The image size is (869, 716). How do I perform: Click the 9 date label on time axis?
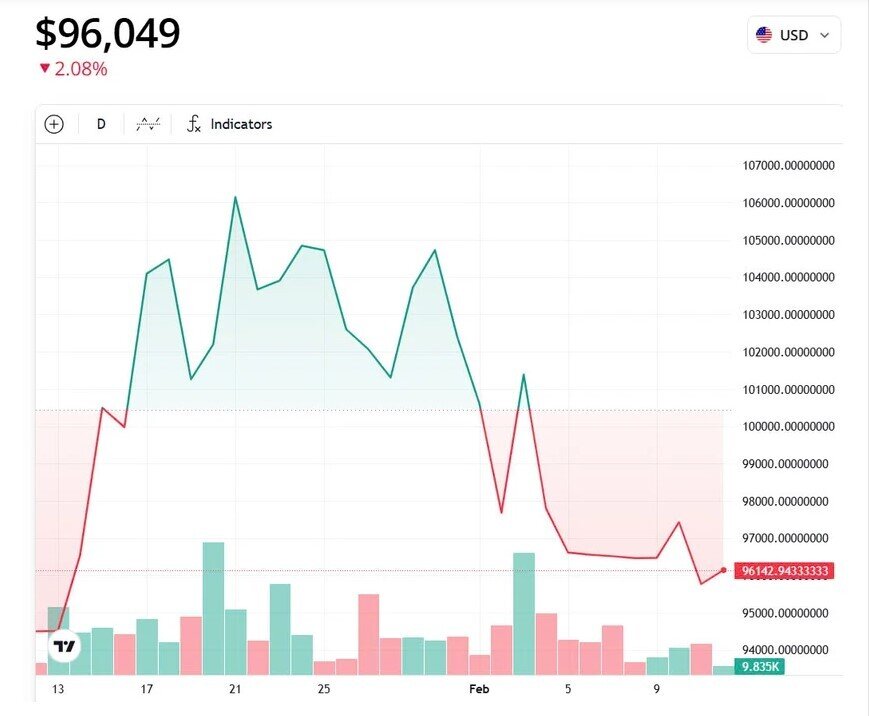656,689
